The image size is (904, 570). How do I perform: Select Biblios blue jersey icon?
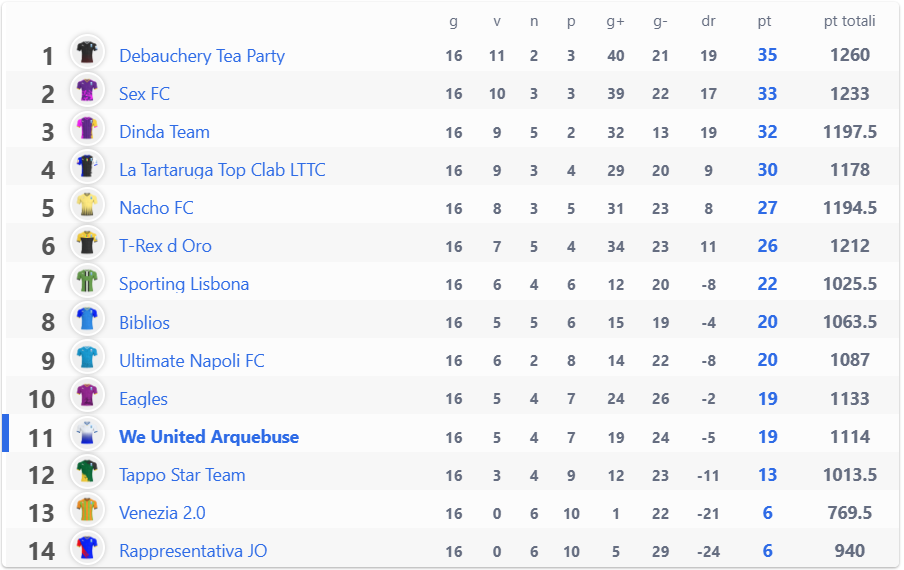click(87, 319)
